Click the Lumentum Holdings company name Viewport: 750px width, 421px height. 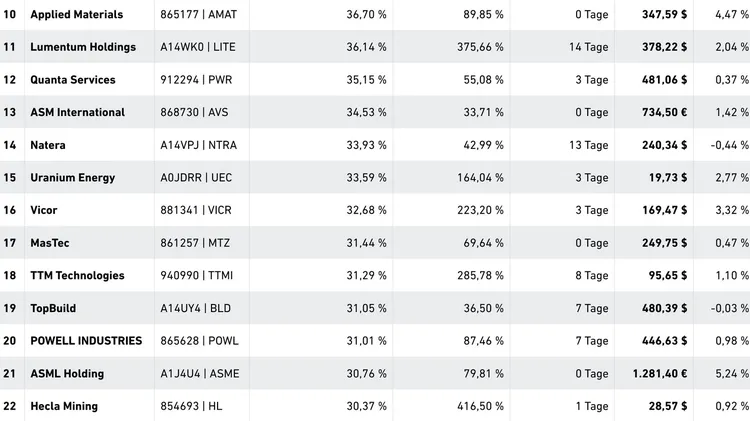click(x=83, y=47)
